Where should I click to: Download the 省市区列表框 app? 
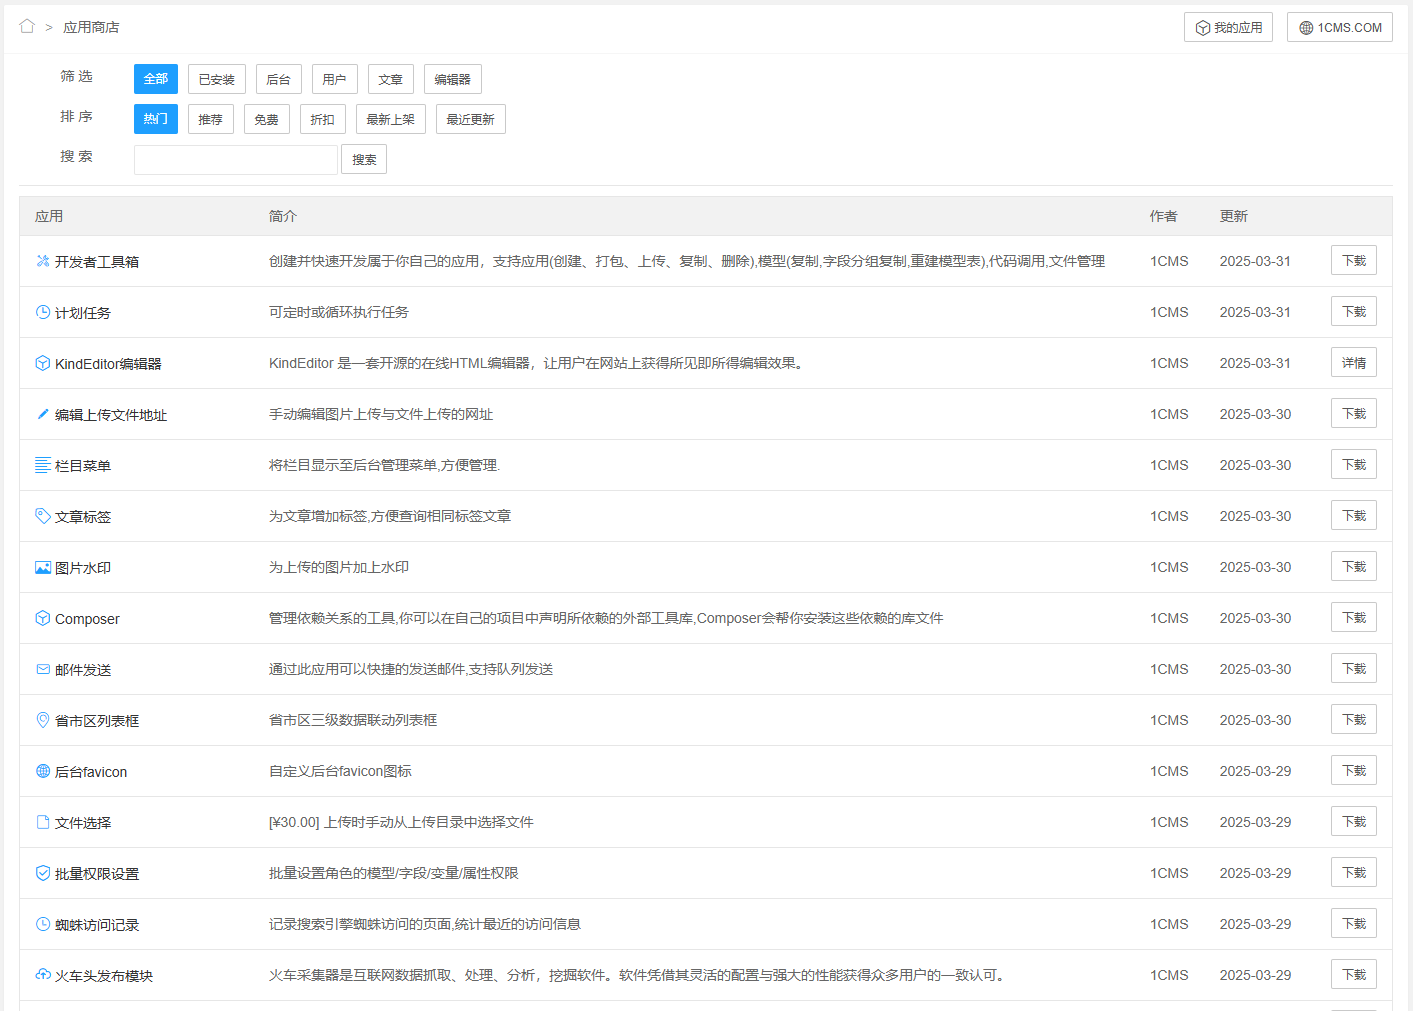point(1354,719)
